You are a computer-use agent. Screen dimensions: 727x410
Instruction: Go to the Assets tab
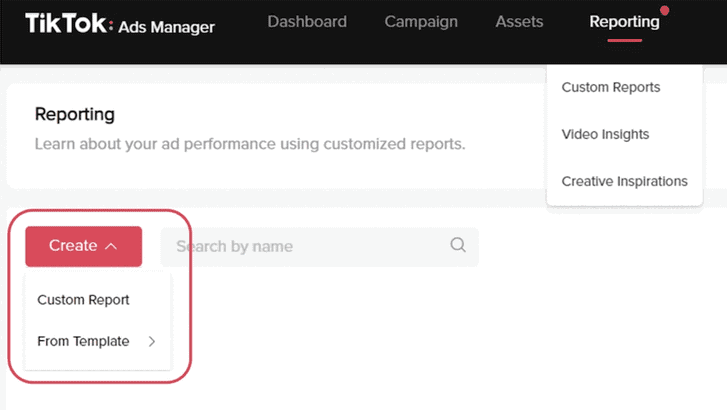[x=519, y=22]
